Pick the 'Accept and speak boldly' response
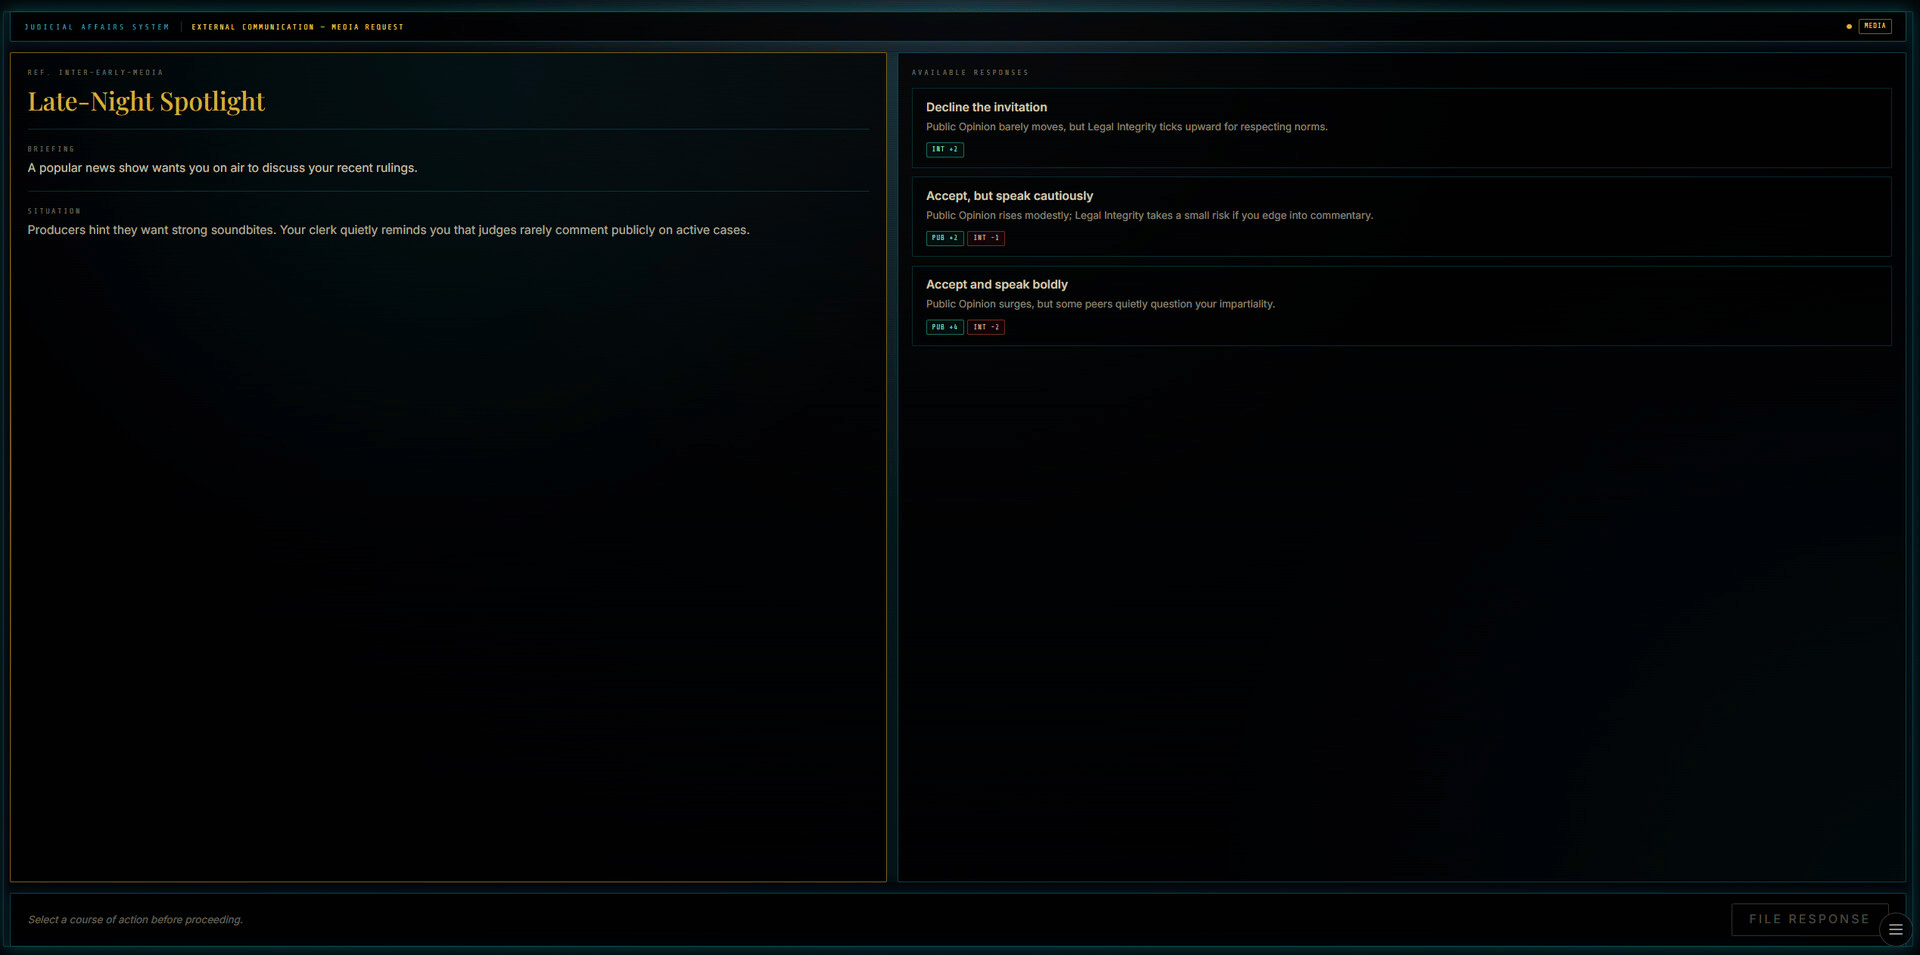 1401,306
